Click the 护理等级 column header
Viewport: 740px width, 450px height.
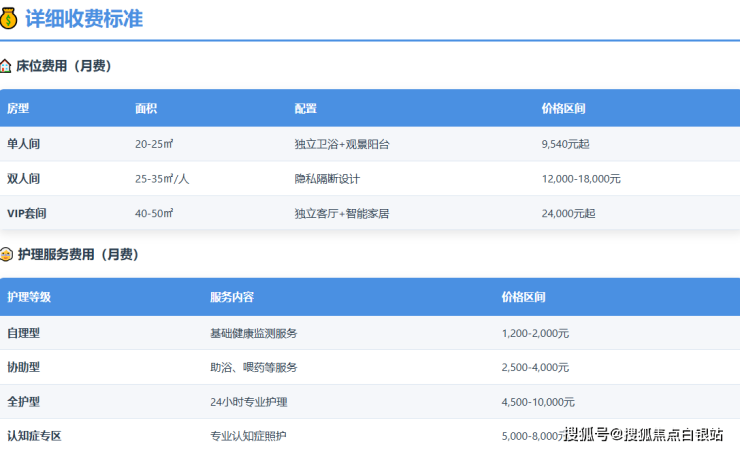pyautogui.click(x=28, y=297)
